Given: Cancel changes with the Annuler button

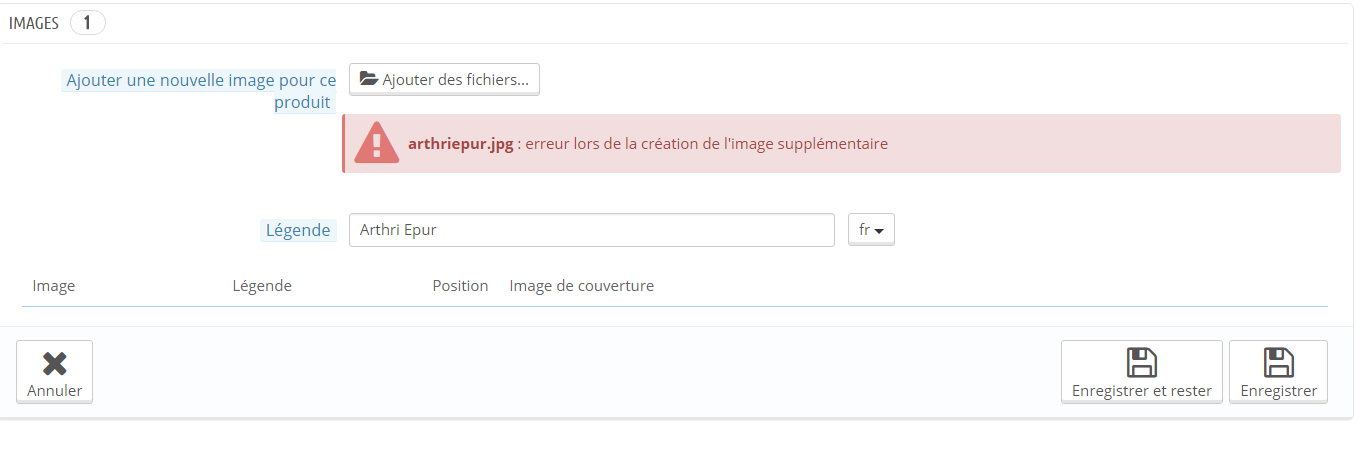Looking at the screenshot, I should point(55,372).
